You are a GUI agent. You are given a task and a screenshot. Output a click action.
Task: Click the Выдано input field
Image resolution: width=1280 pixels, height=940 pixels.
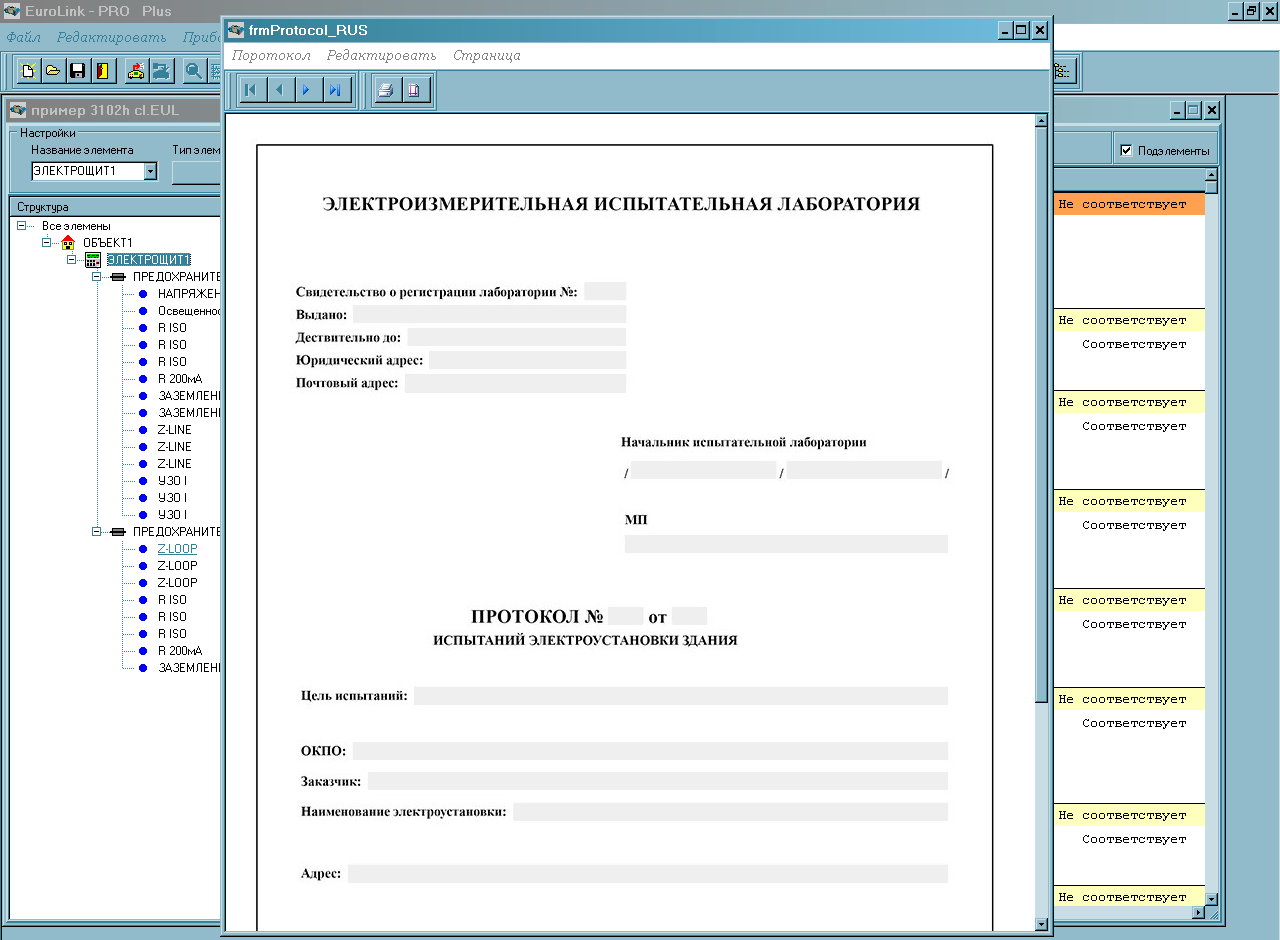(x=489, y=314)
